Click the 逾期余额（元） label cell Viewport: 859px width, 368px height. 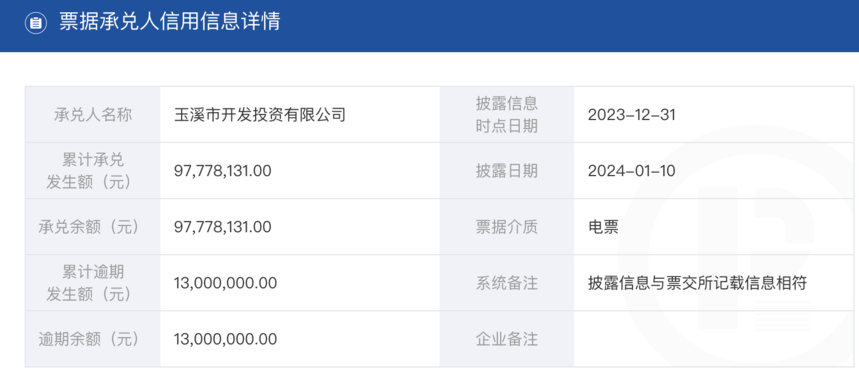(93, 339)
